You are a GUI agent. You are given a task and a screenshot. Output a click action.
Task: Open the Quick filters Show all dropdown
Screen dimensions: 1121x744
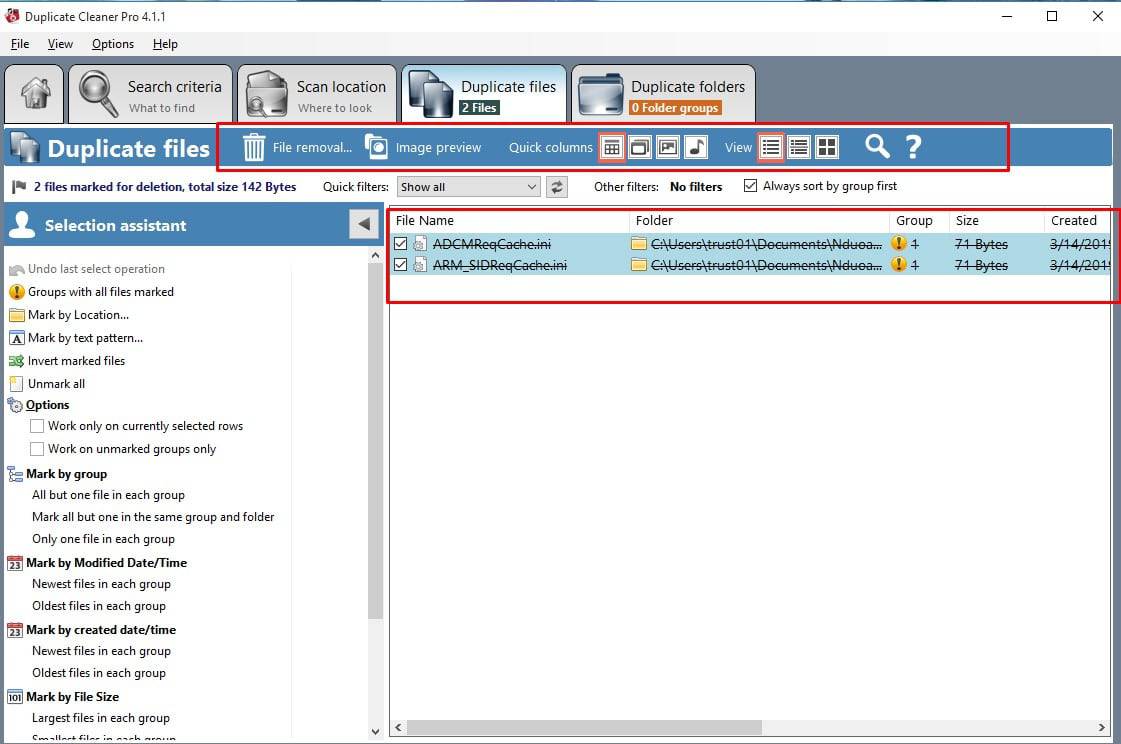click(x=468, y=187)
